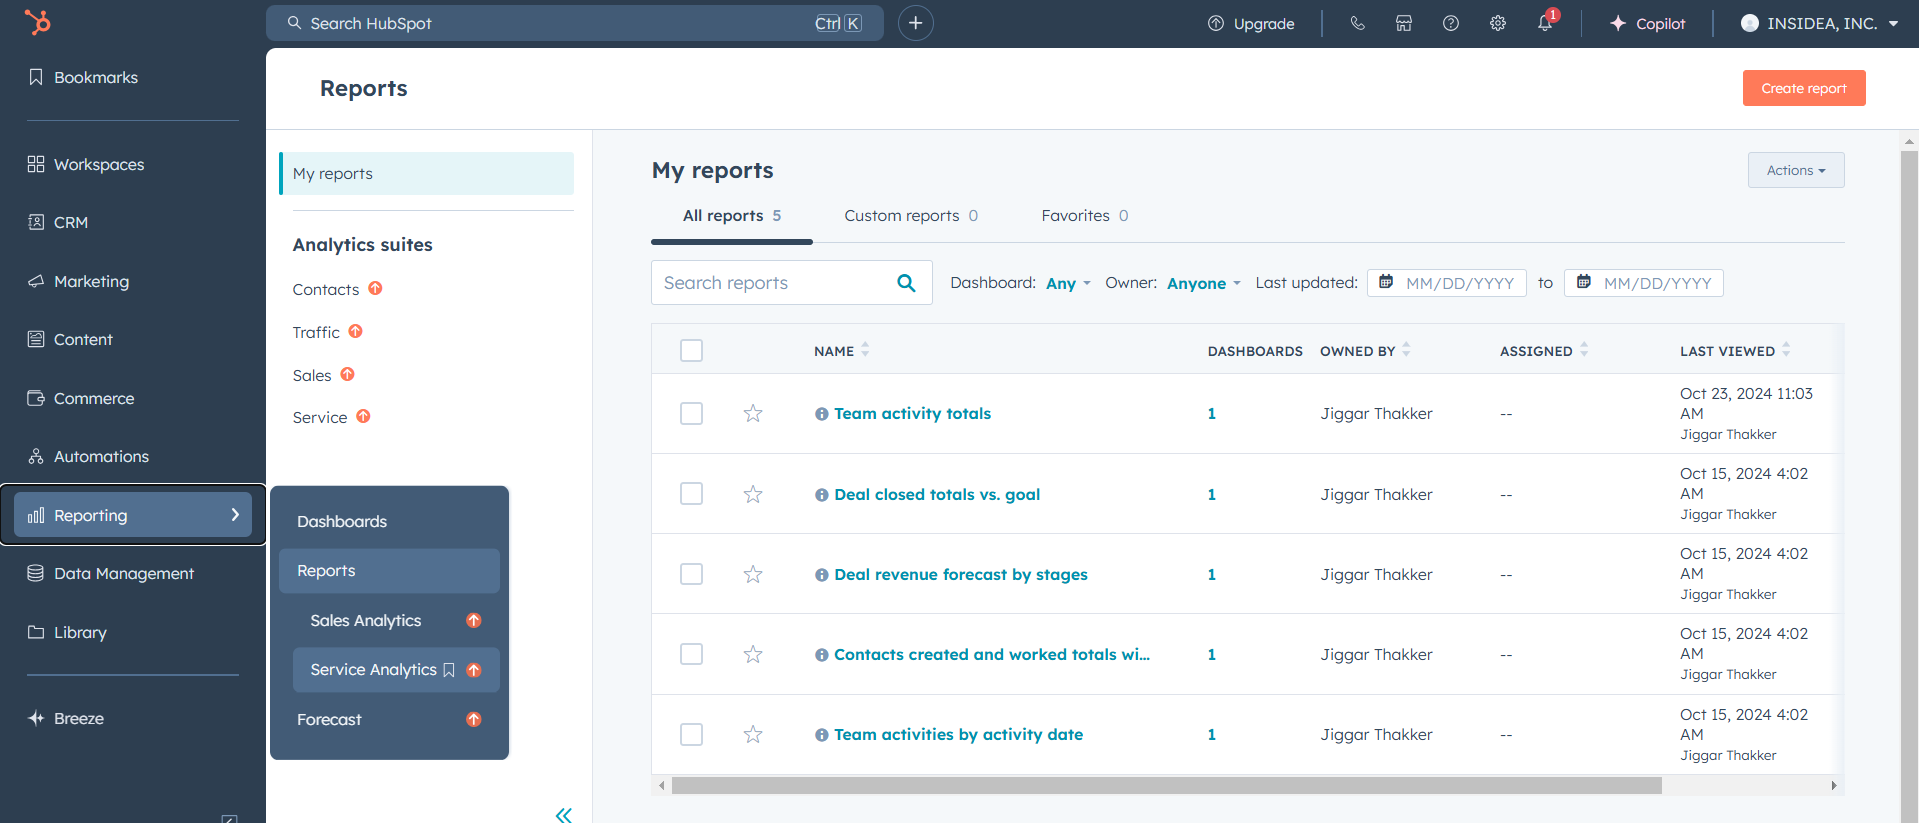Open the Owner Anyone filter dropdown
This screenshot has width=1919, height=823.
[1204, 284]
